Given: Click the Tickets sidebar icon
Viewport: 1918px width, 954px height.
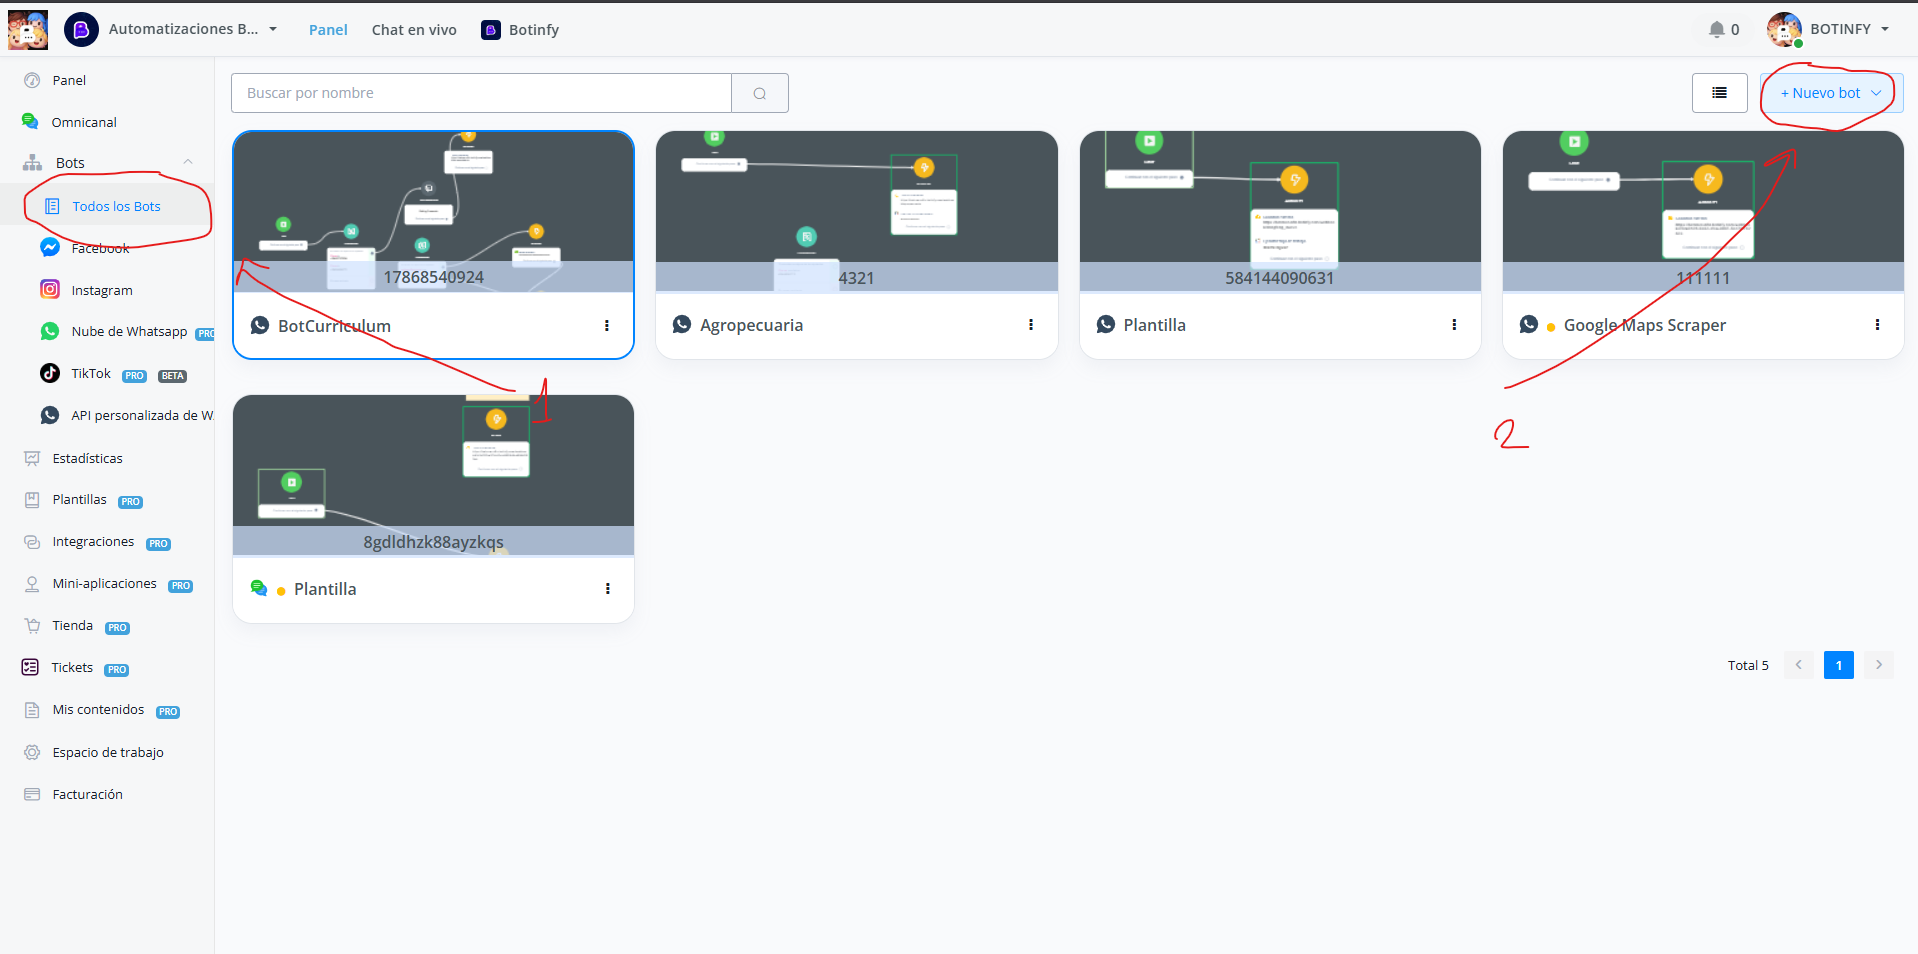Looking at the screenshot, I should click(31, 667).
